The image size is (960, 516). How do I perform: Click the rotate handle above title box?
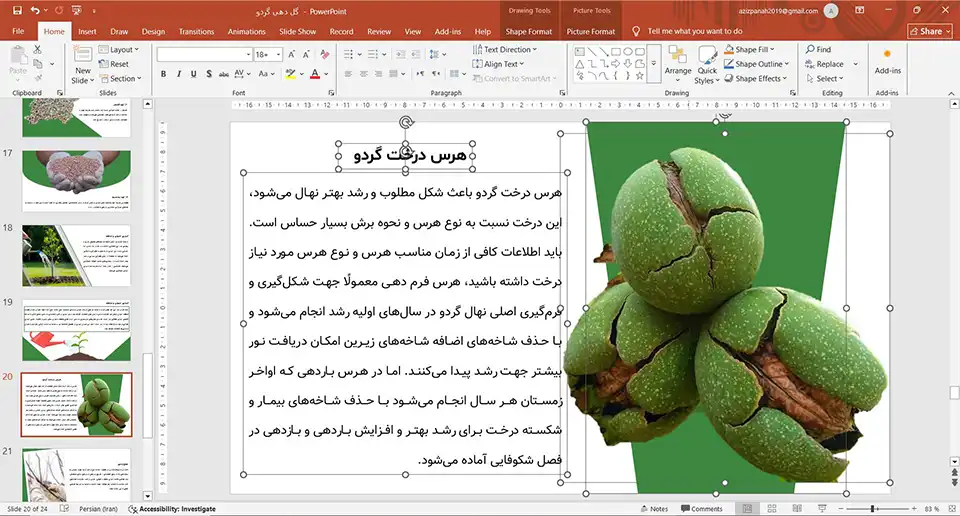[x=406, y=122]
